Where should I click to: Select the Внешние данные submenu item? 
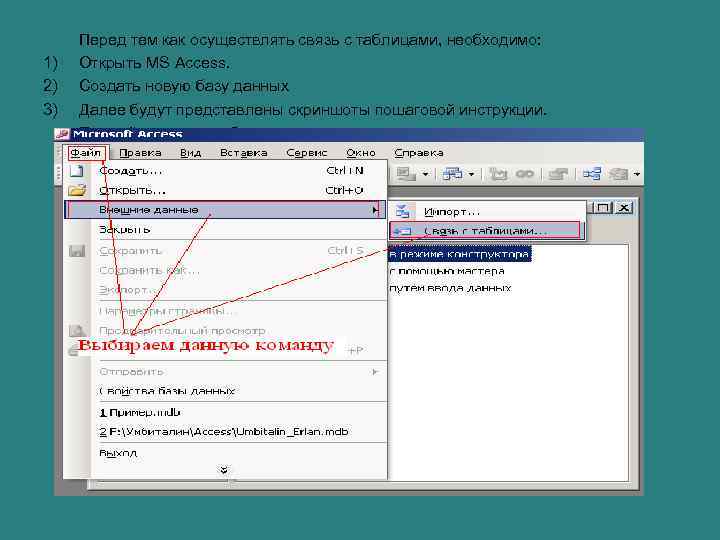coord(225,210)
